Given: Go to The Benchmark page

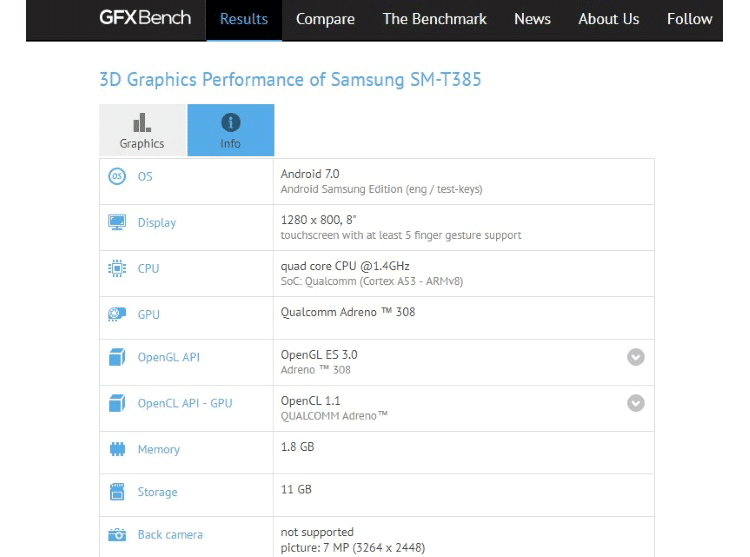Looking at the screenshot, I should click(x=434, y=19).
